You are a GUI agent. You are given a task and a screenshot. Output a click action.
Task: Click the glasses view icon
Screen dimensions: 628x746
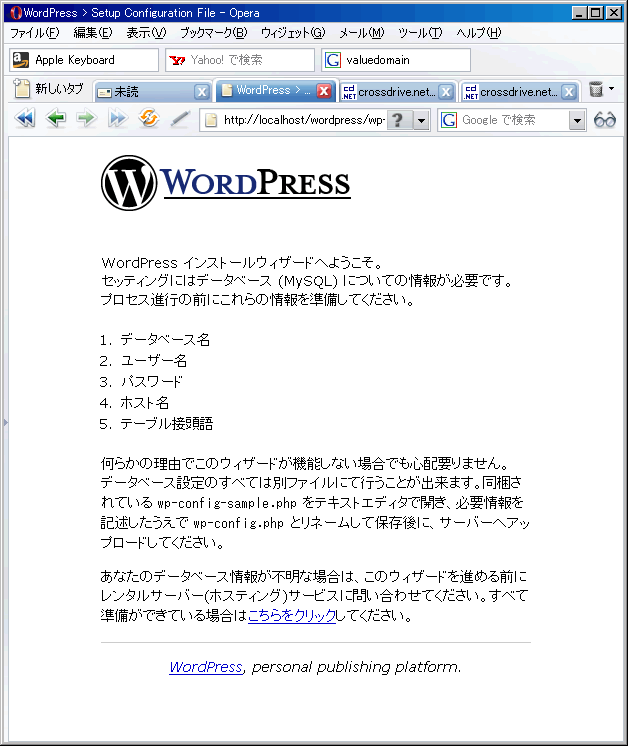point(605,120)
